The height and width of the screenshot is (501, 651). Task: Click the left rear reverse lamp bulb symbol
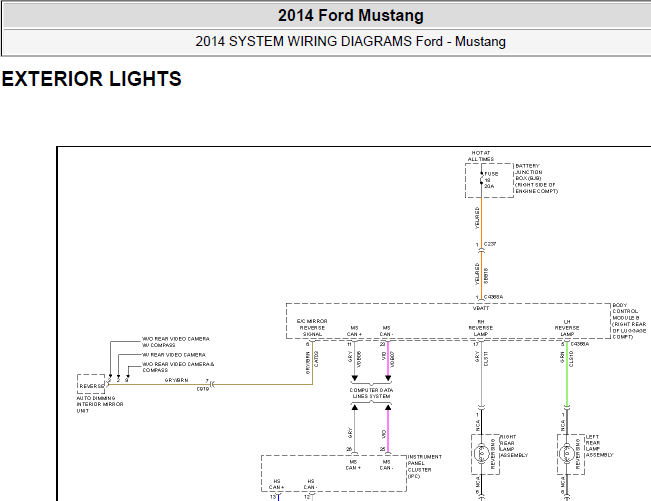click(x=567, y=454)
